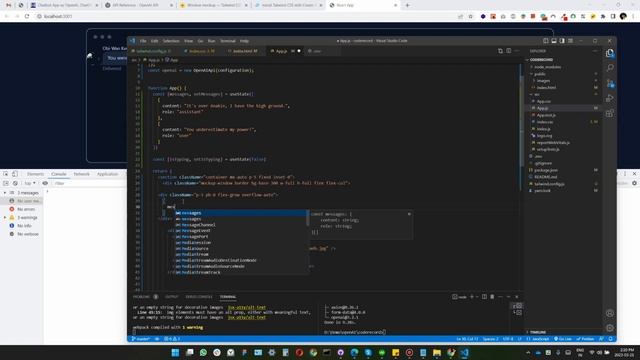
Task: Switch to the Elements tab in DevTools
Action: [x=35, y=174]
